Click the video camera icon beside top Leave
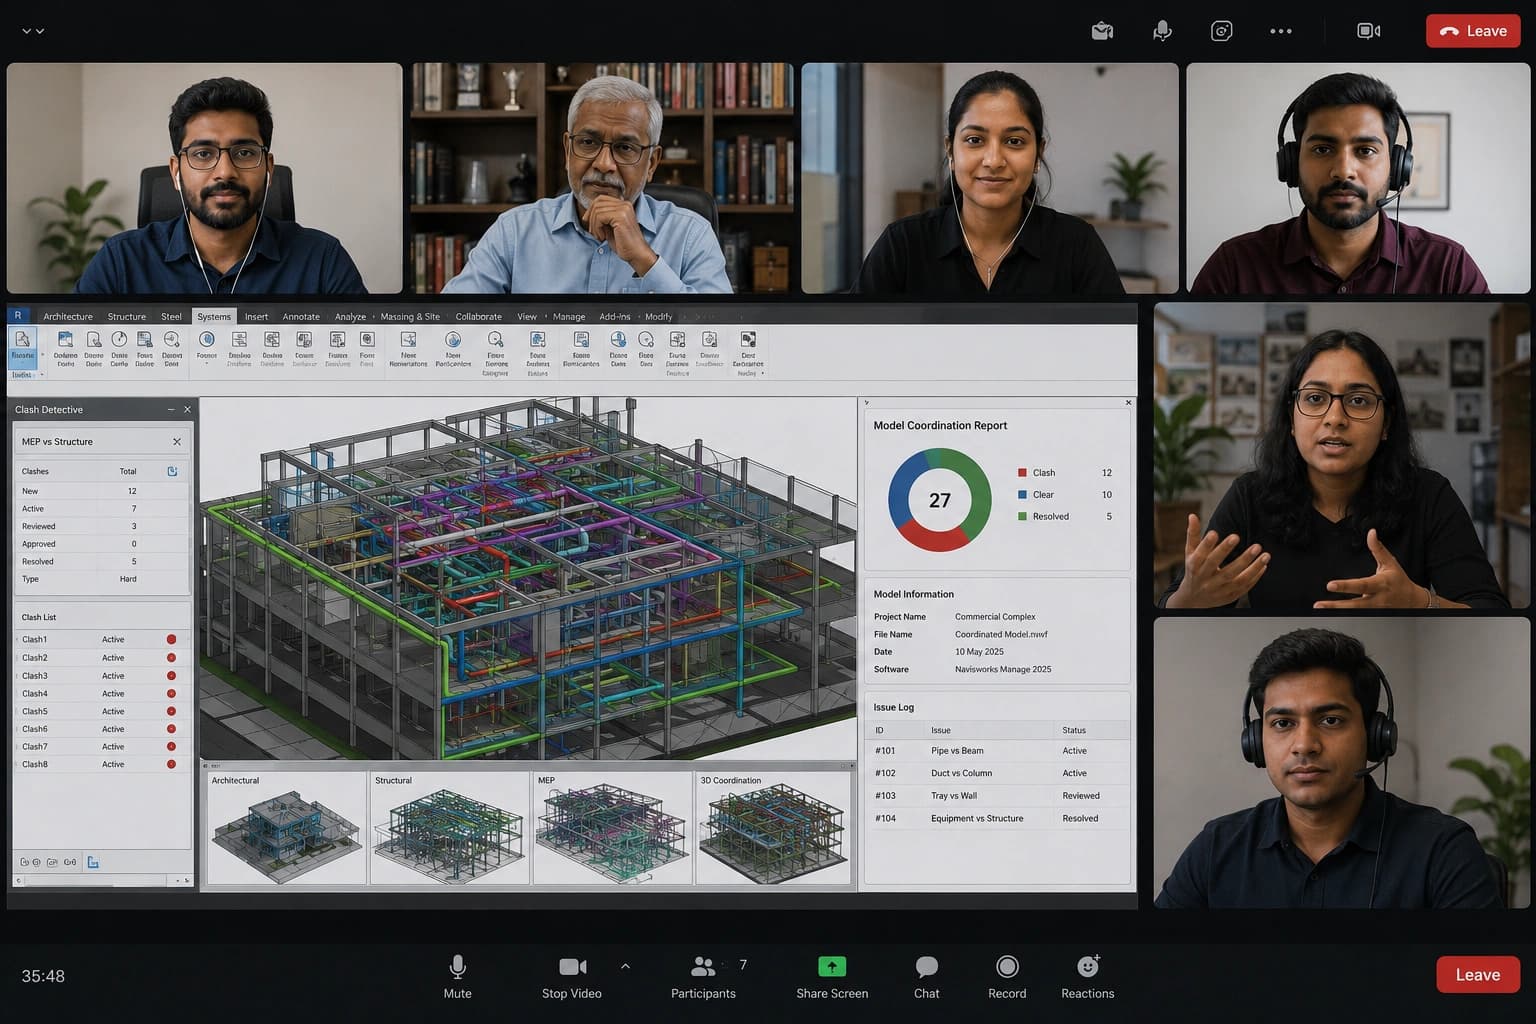Screen dimensions: 1536x1024 click(x=1369, y=31)
